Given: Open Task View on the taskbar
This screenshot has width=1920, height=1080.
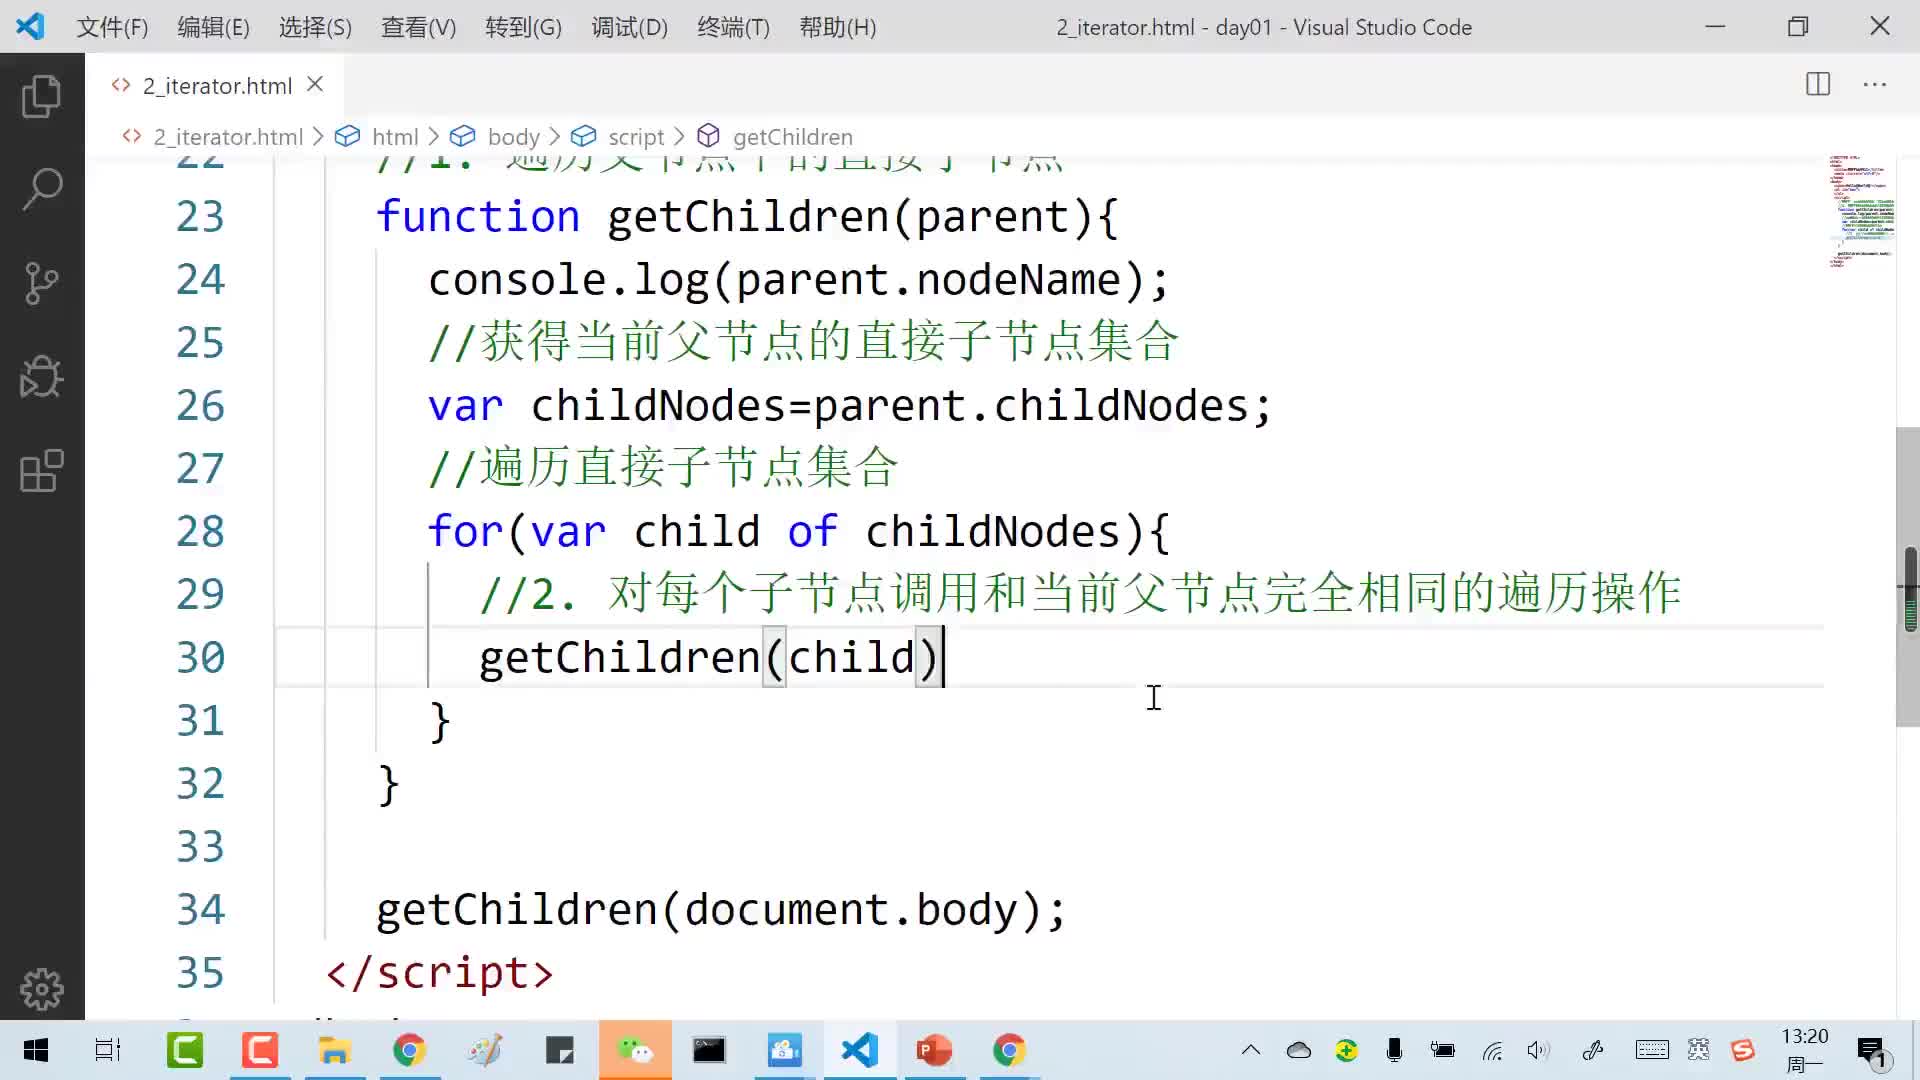Looking at the screenshot, I should [x=108, y=1050].
